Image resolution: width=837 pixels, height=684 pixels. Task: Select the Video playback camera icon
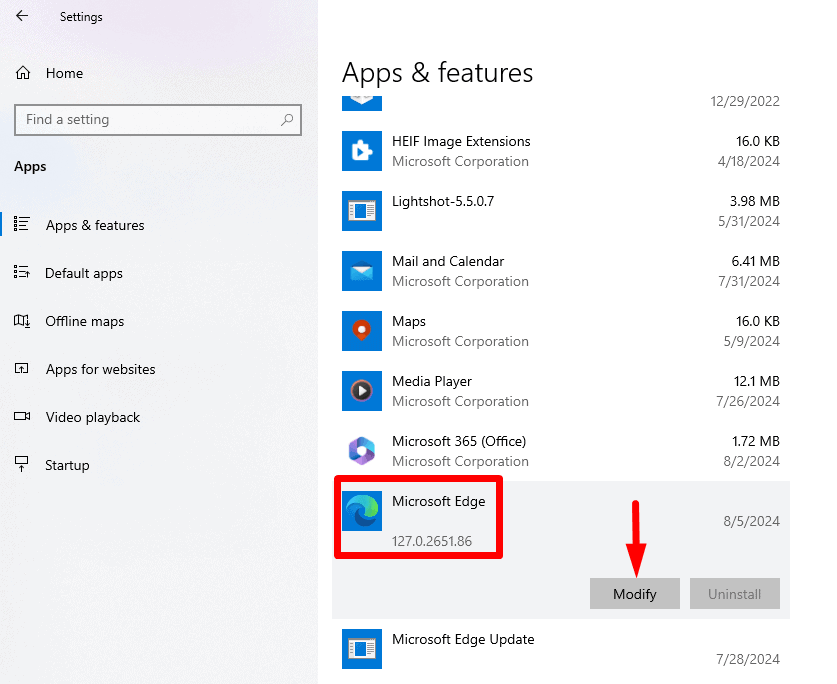tap(22, 416)
